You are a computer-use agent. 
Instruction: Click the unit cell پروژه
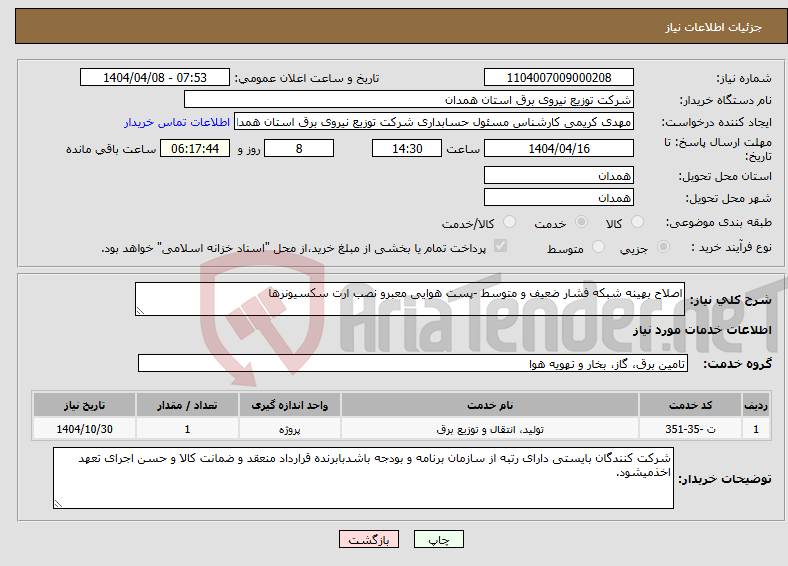(x=290, y=429)
